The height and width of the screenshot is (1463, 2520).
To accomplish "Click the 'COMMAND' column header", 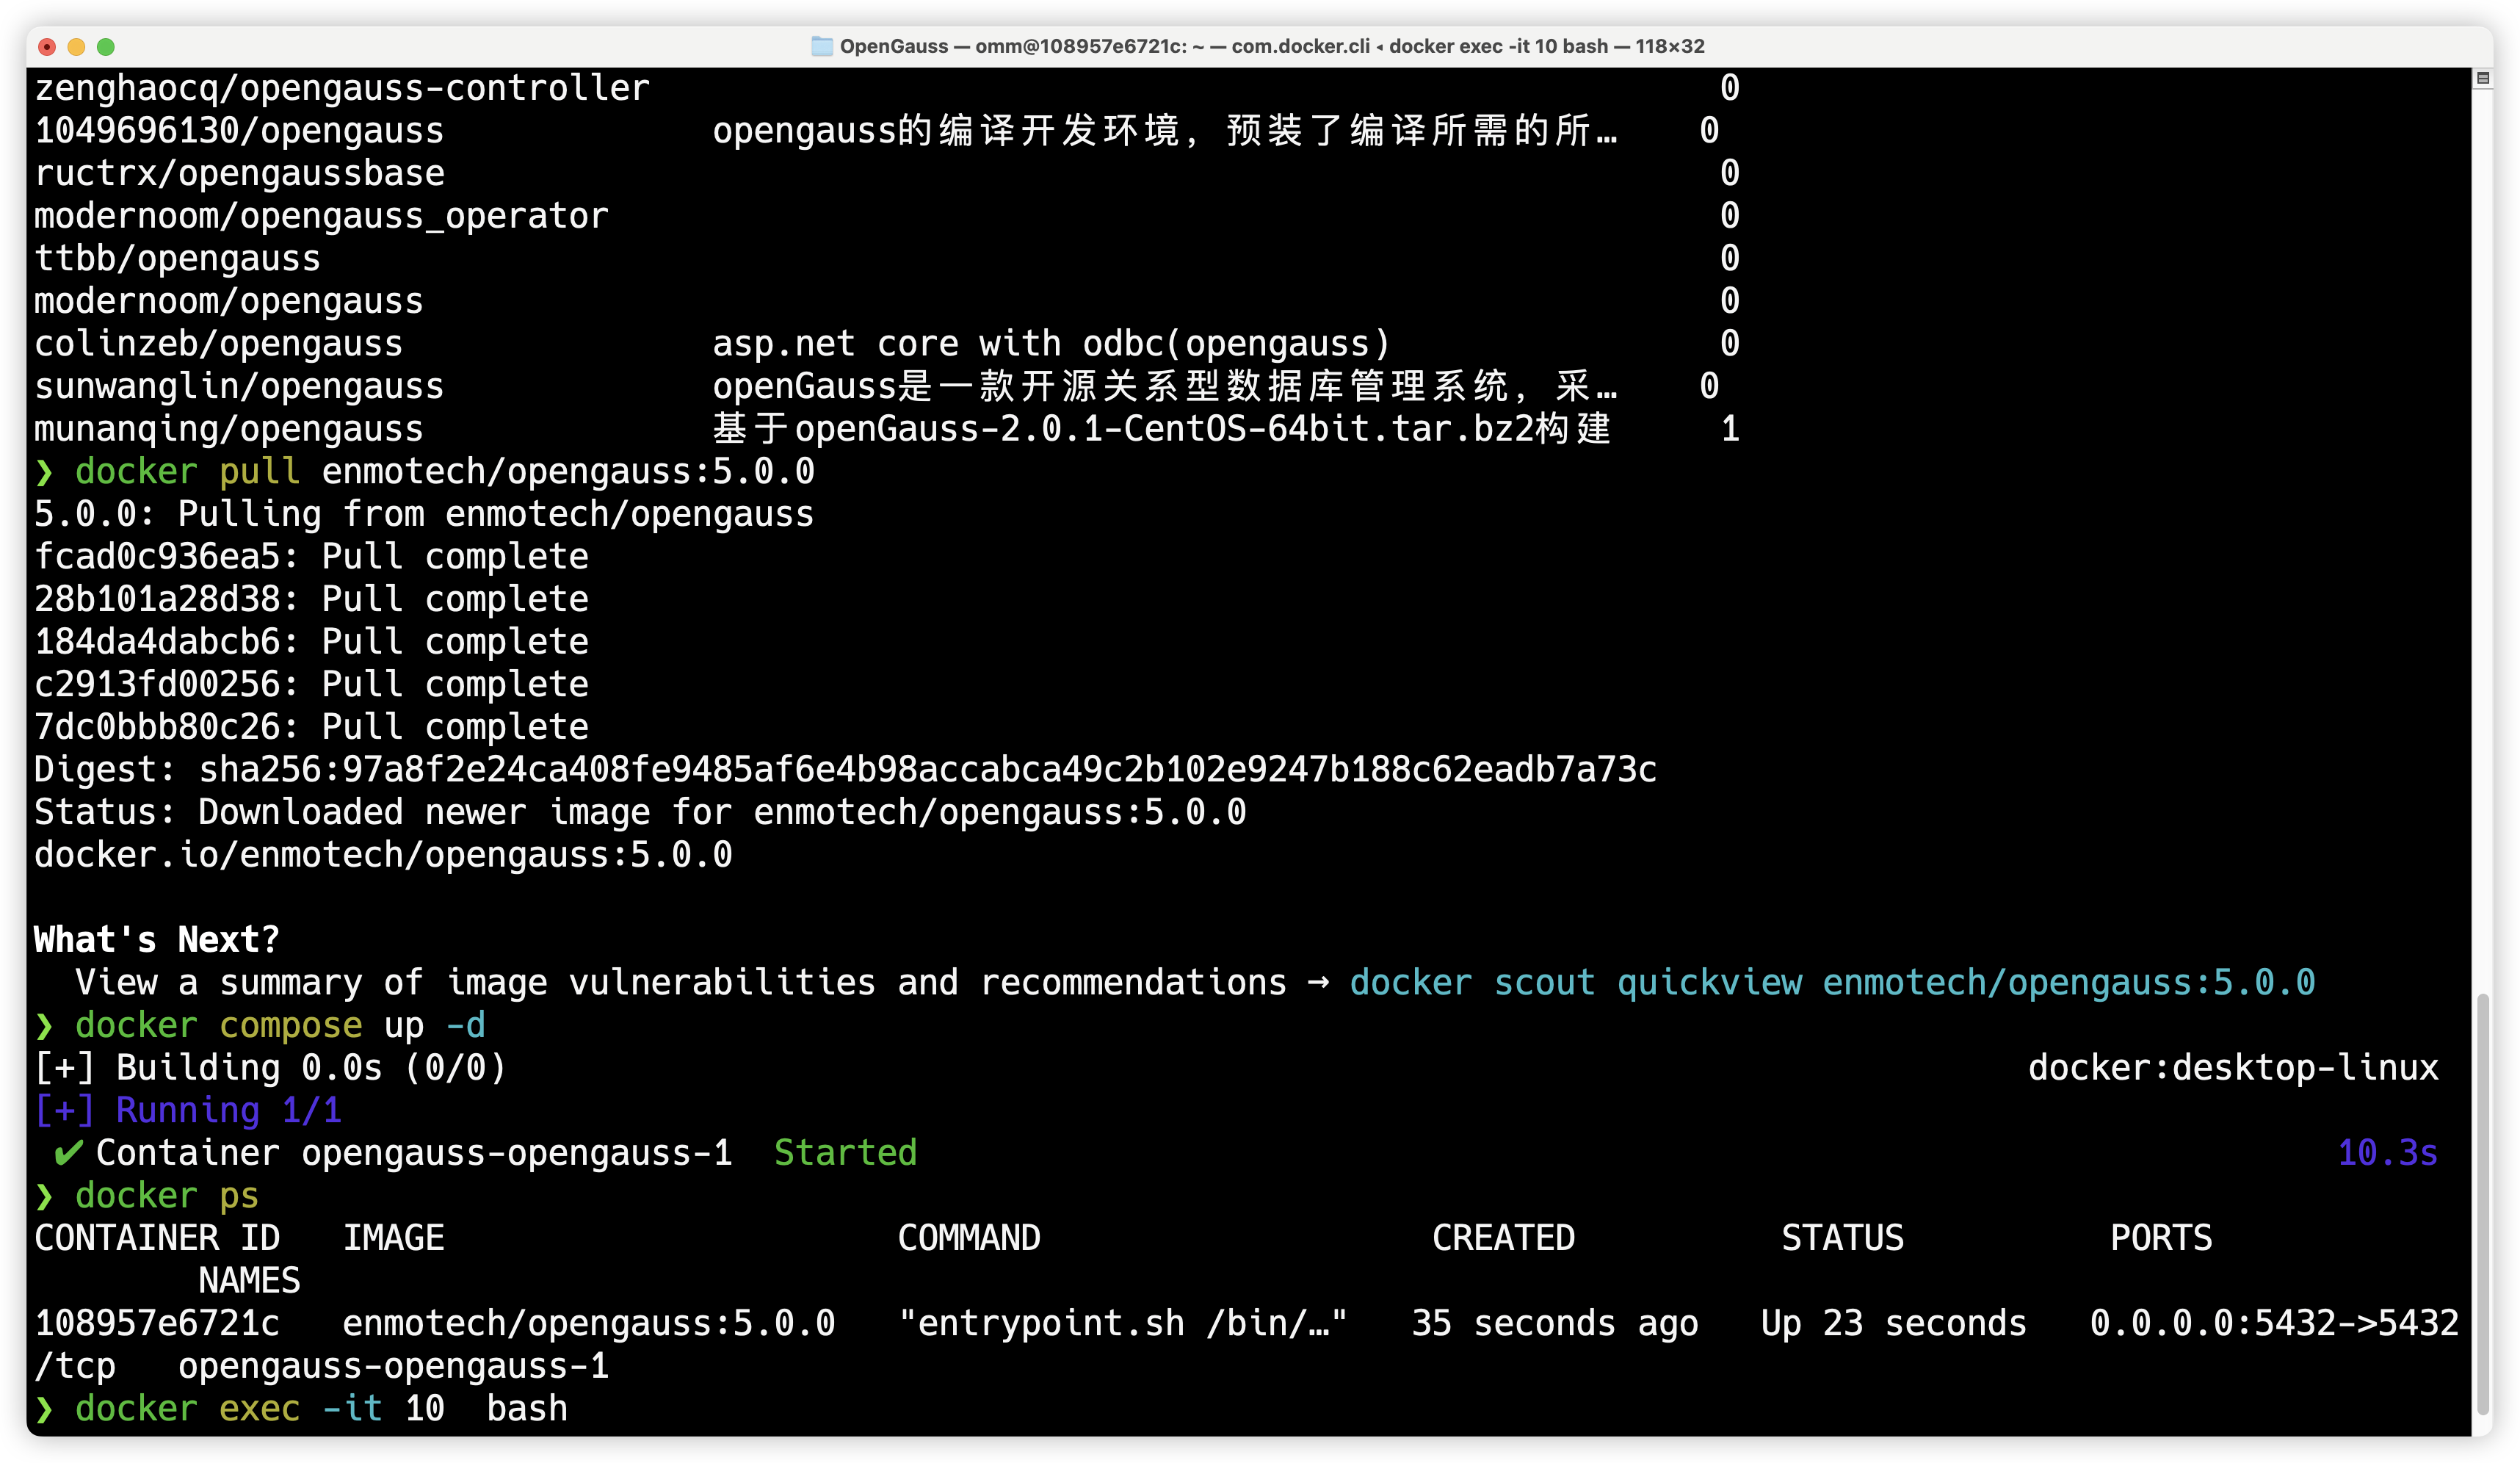I will point(968,1238).
